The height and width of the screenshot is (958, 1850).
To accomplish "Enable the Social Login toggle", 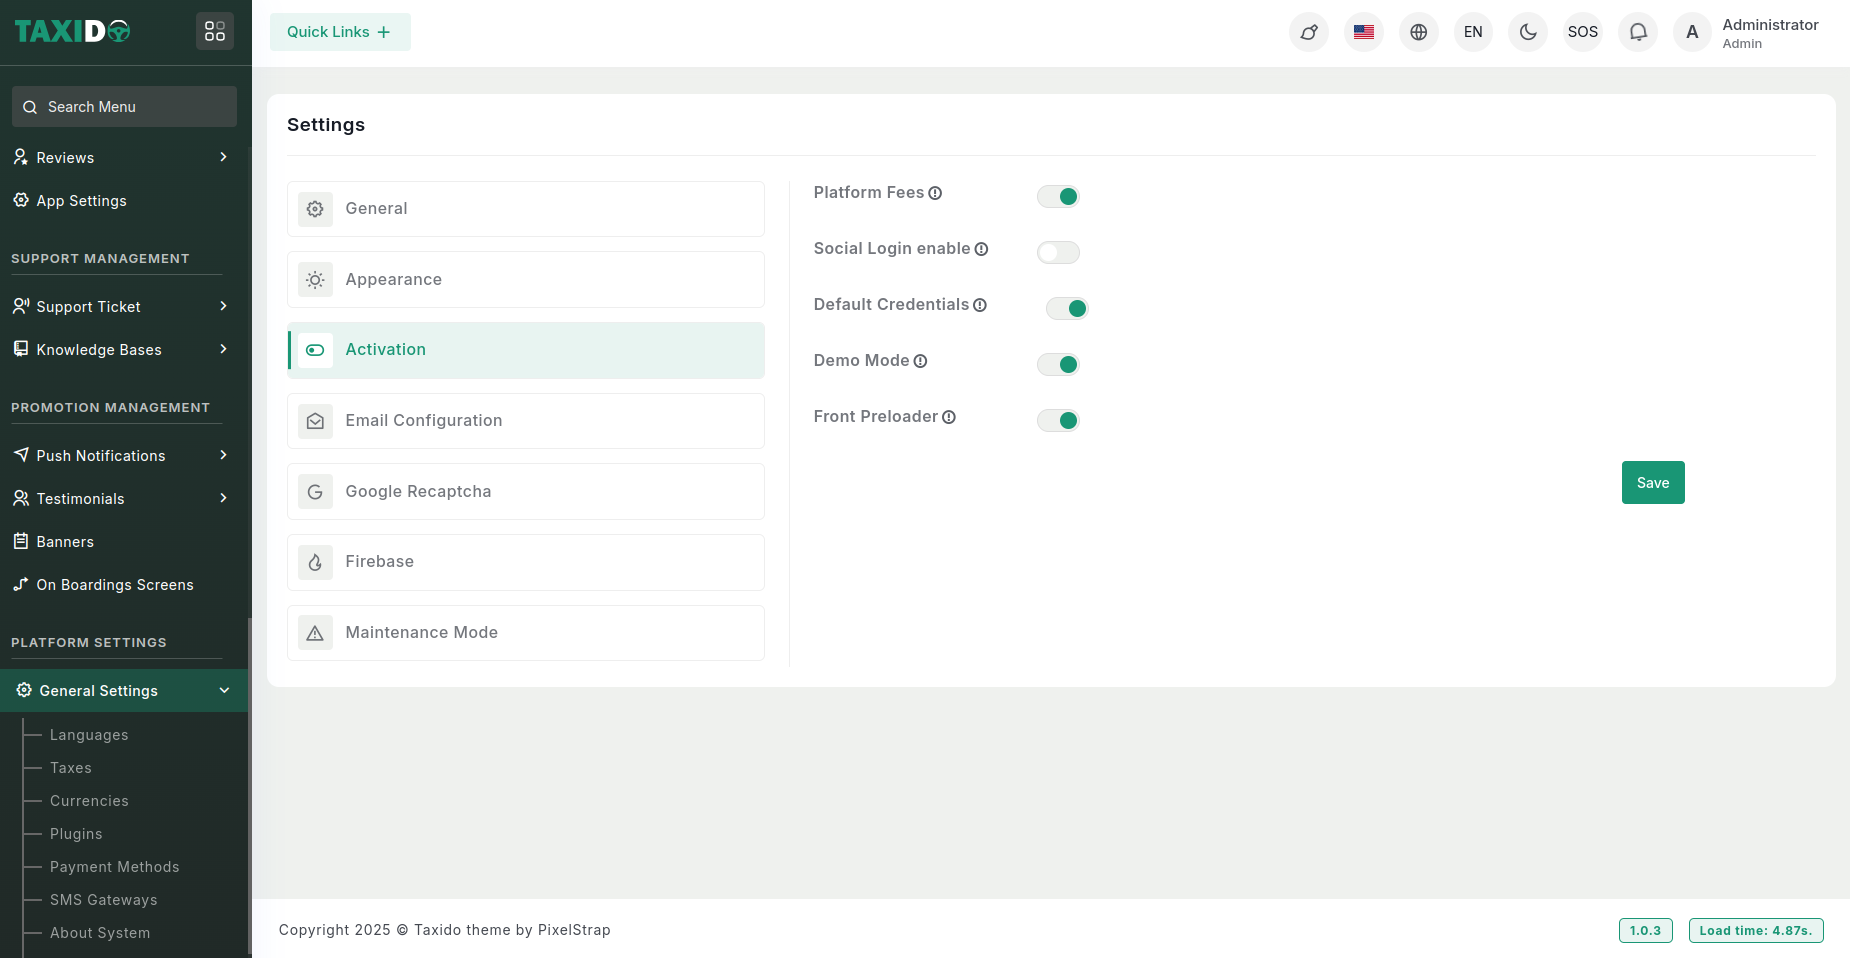I will [x=1058, y=252].
